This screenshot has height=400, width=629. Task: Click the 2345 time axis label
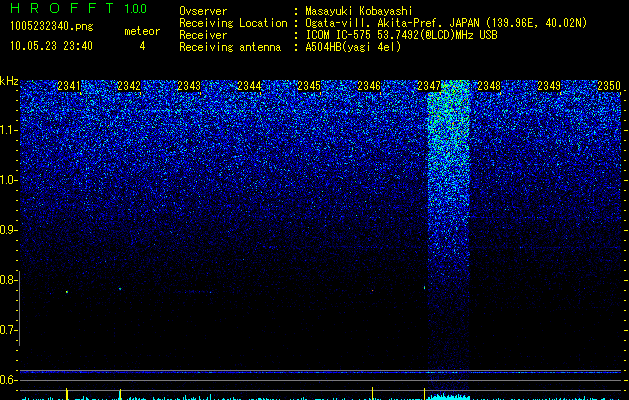click(309, 86)
